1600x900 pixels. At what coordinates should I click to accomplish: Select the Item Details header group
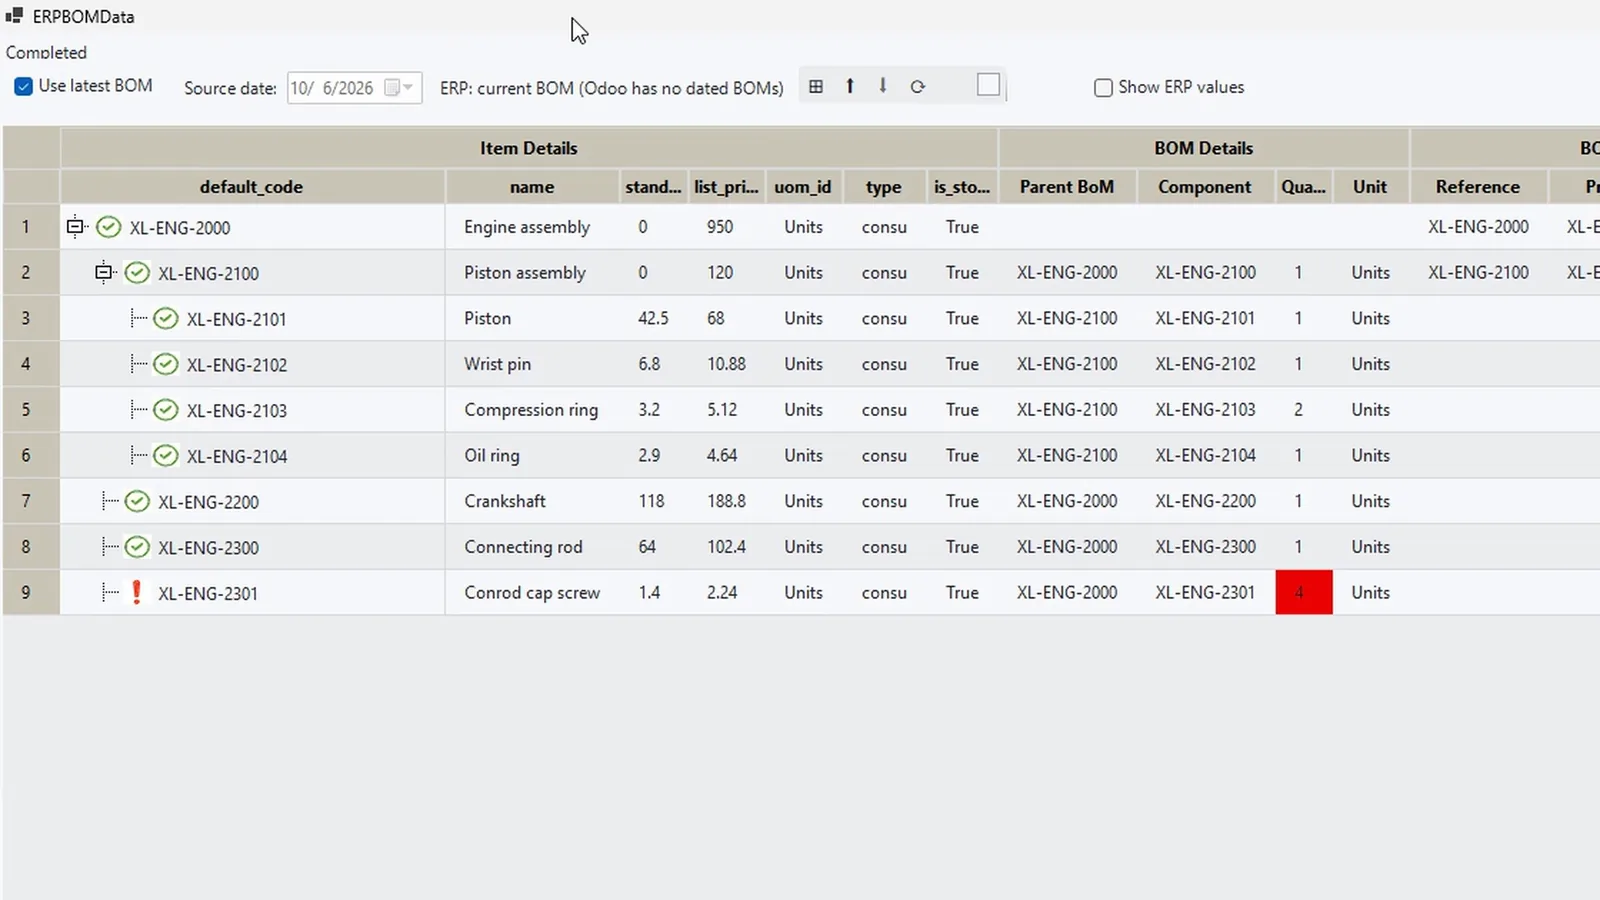click(x=529, y=148)
